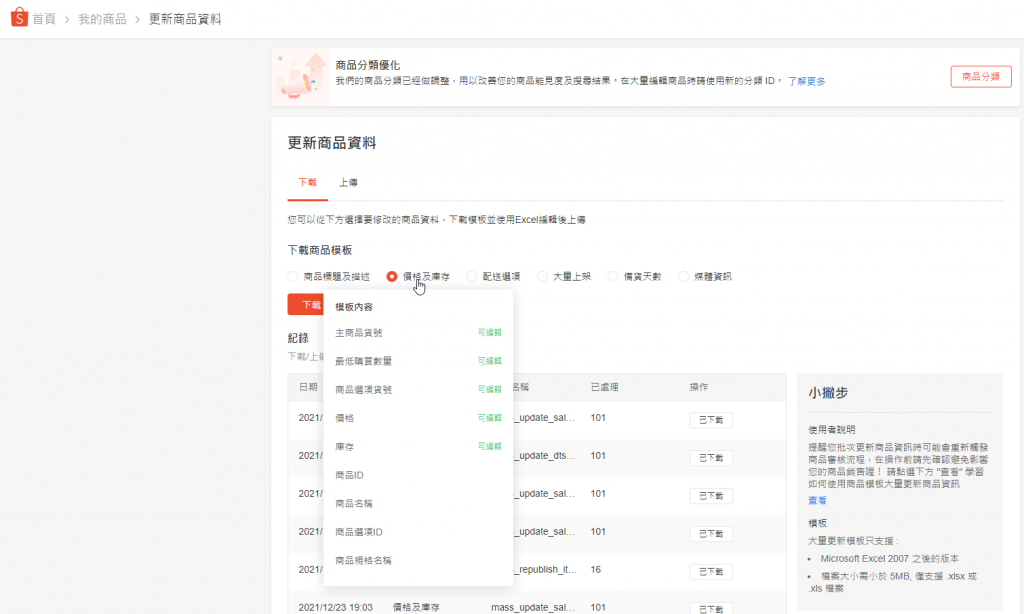Image resolution: width=1024 pixels, height=614 pixels.
Task: Select the 商品標題及描述 radio option
Action: (293, 276)
